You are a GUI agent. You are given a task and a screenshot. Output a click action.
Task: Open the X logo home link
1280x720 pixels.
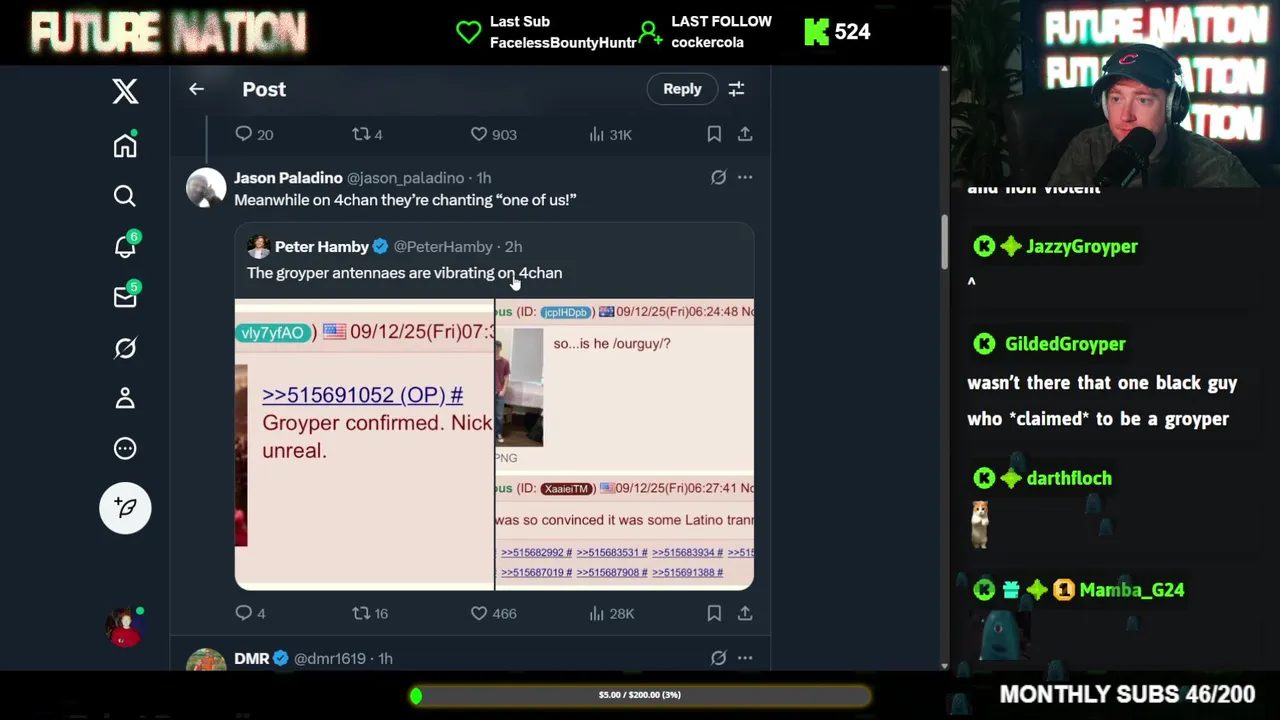(x=125, y=91)
